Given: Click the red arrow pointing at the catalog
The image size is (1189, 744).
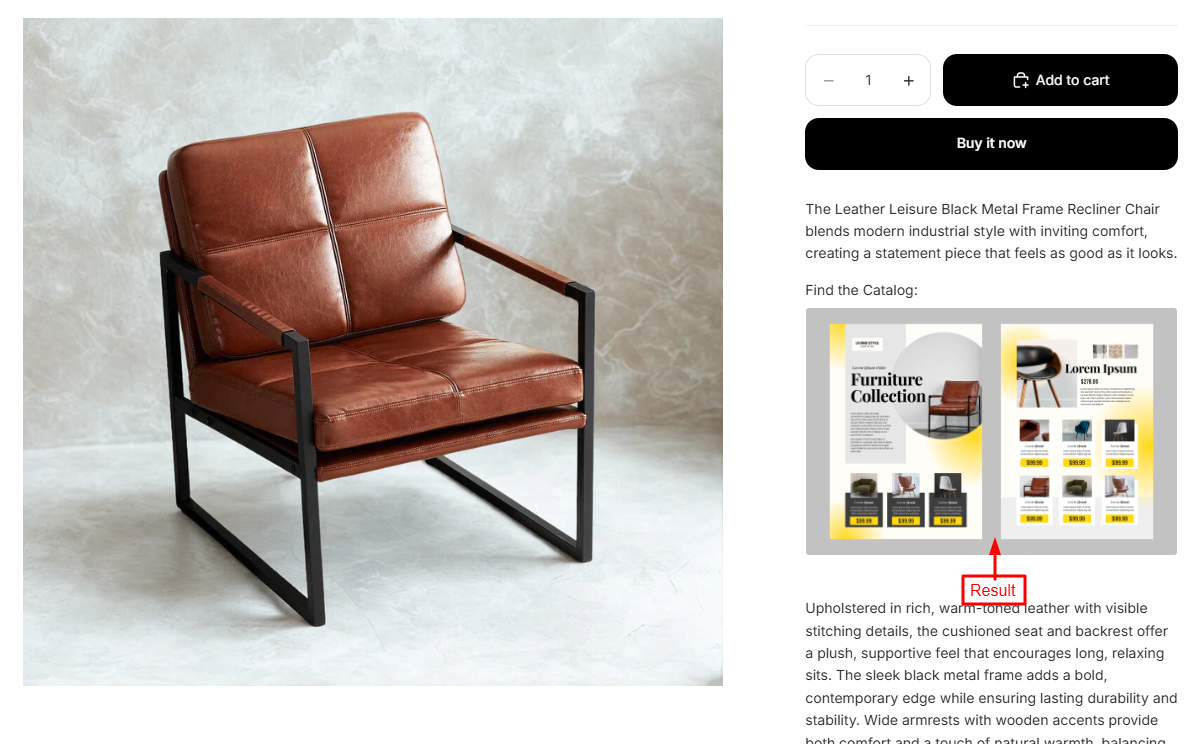Looking at the screenshot, I should (x=995, y=557).
